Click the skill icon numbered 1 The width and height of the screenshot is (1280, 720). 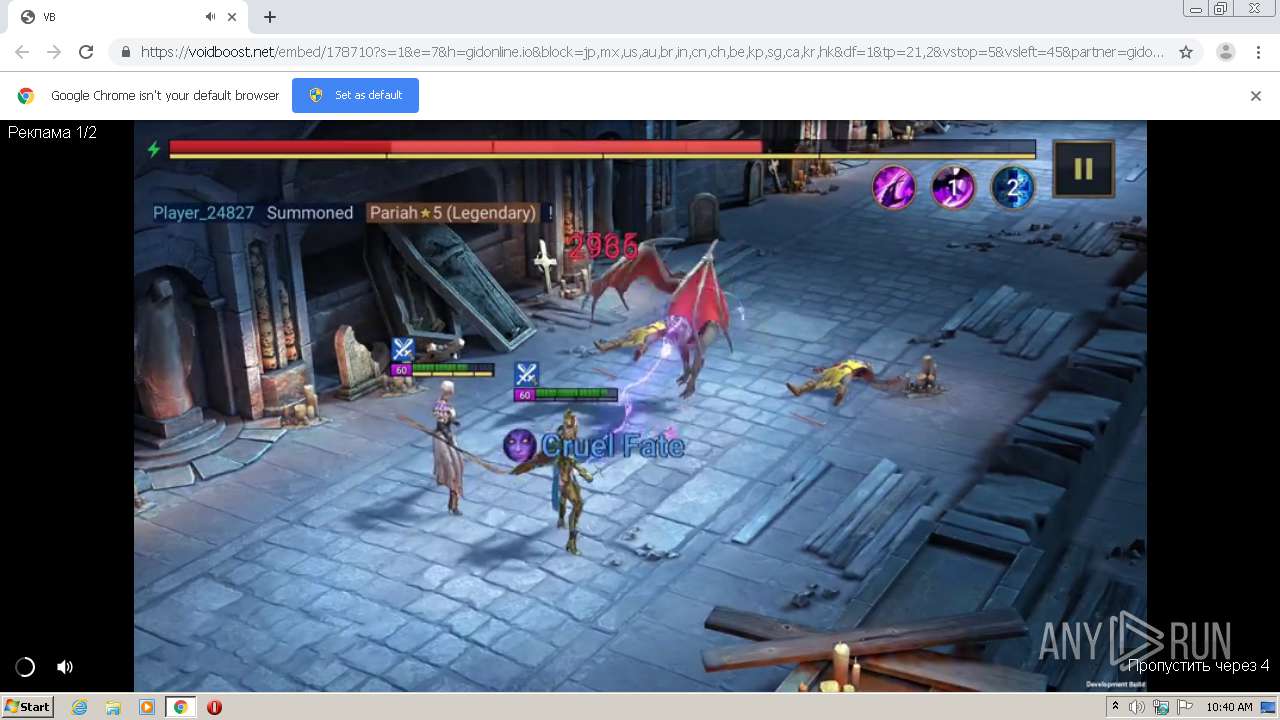point(953,187)
